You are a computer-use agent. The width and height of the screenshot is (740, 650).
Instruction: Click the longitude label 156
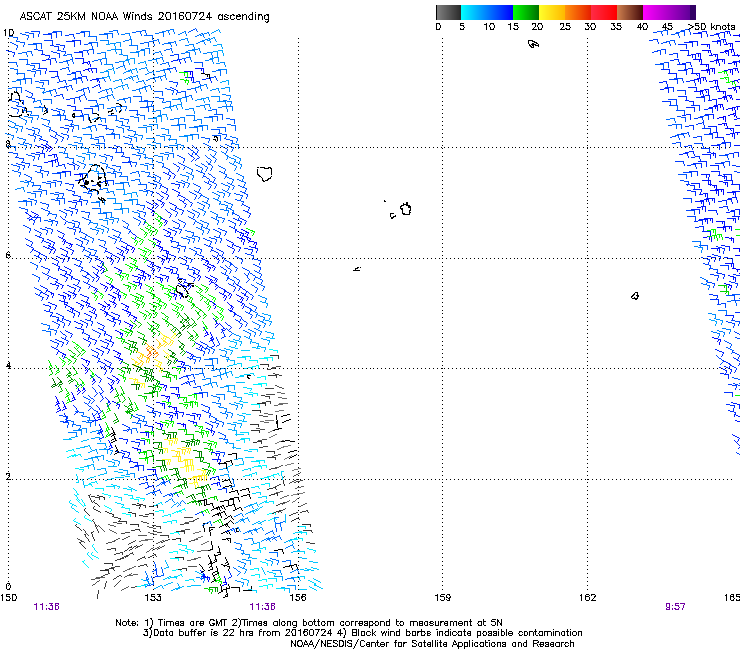pyautogui.click(x=298, y=598)
